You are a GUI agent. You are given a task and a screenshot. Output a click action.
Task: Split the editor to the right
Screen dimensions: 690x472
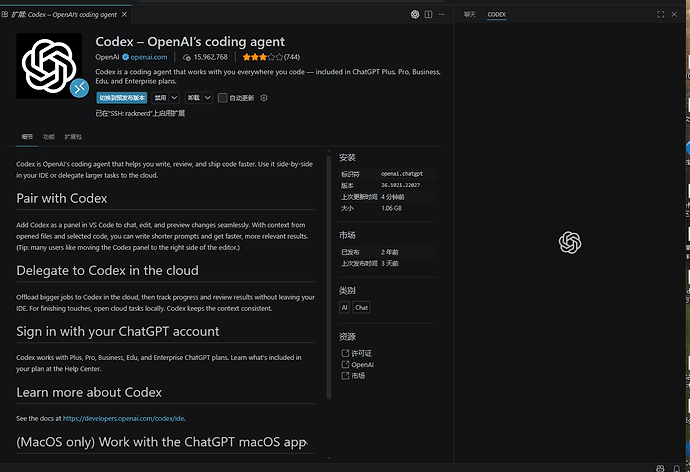428,15
